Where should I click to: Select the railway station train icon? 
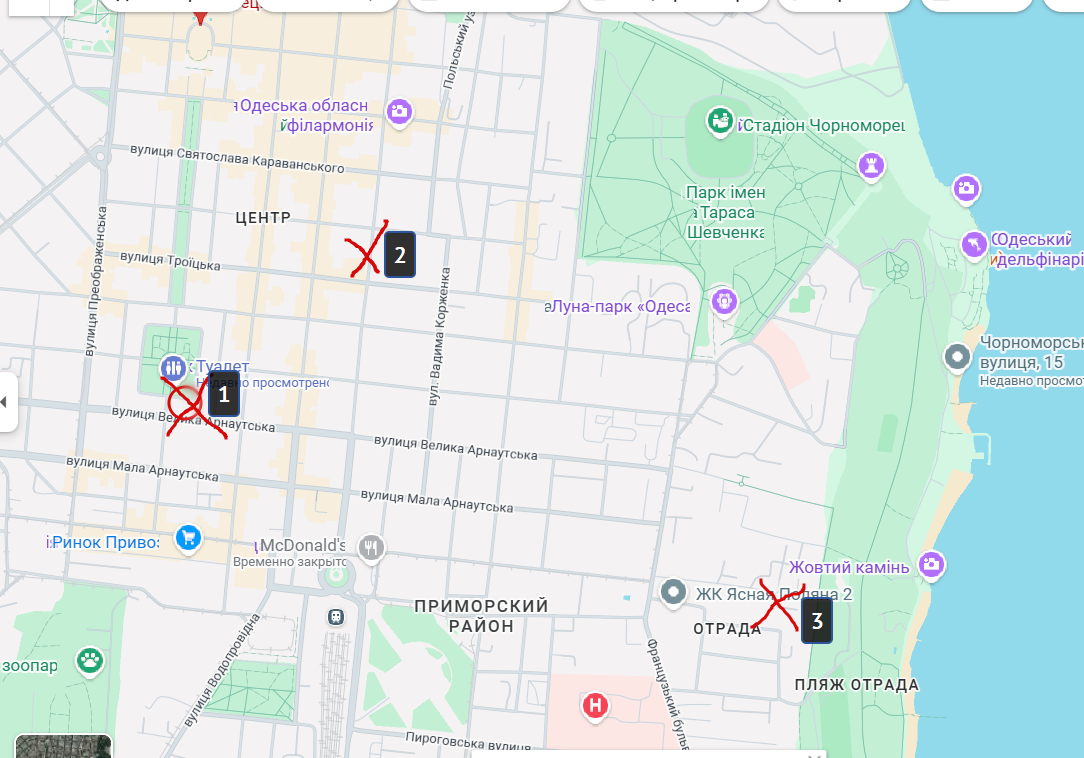point(336,617)
